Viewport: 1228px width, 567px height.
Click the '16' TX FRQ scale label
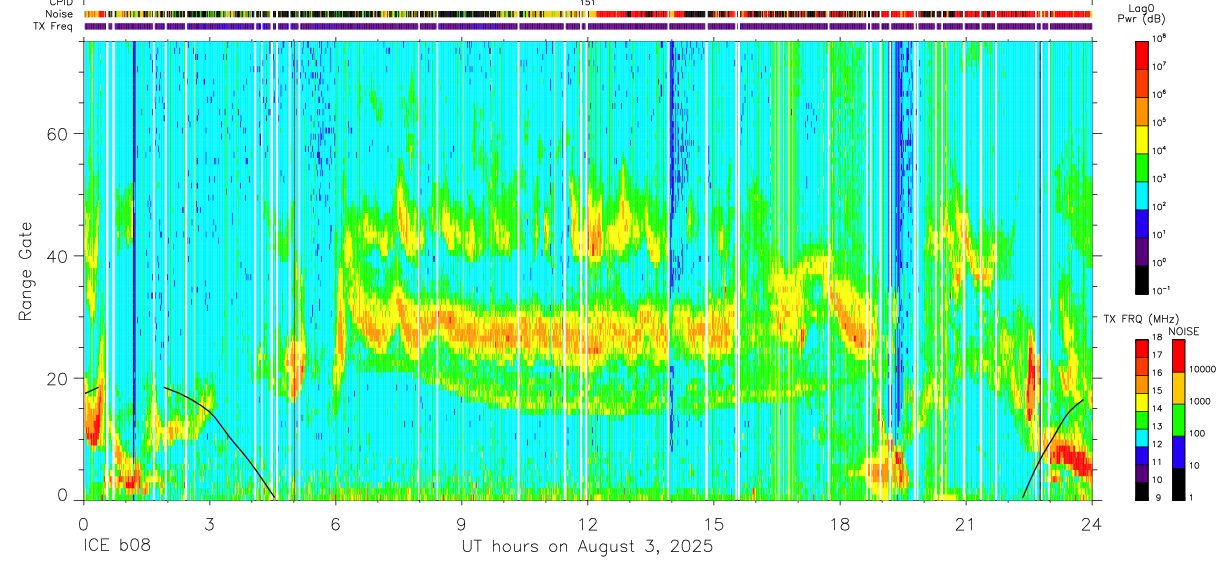[1159, 372]
